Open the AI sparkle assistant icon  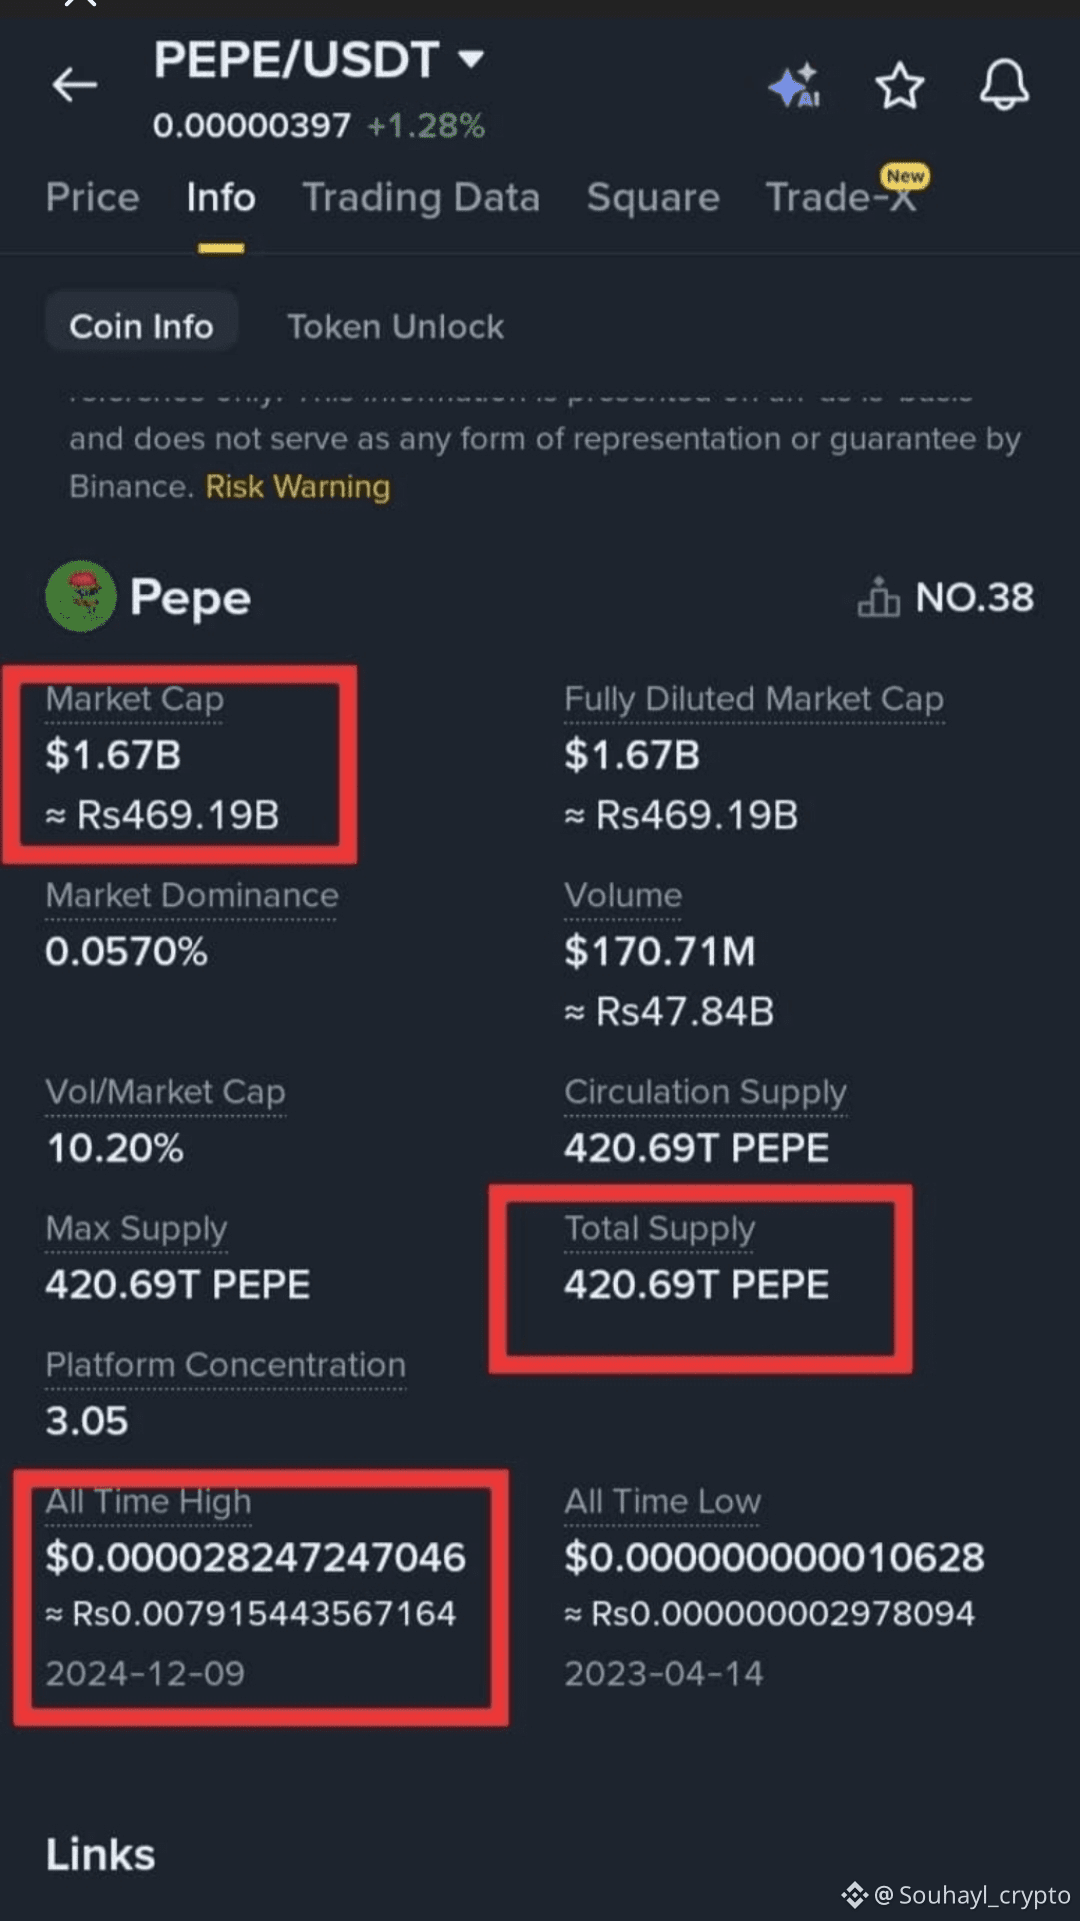795,85
